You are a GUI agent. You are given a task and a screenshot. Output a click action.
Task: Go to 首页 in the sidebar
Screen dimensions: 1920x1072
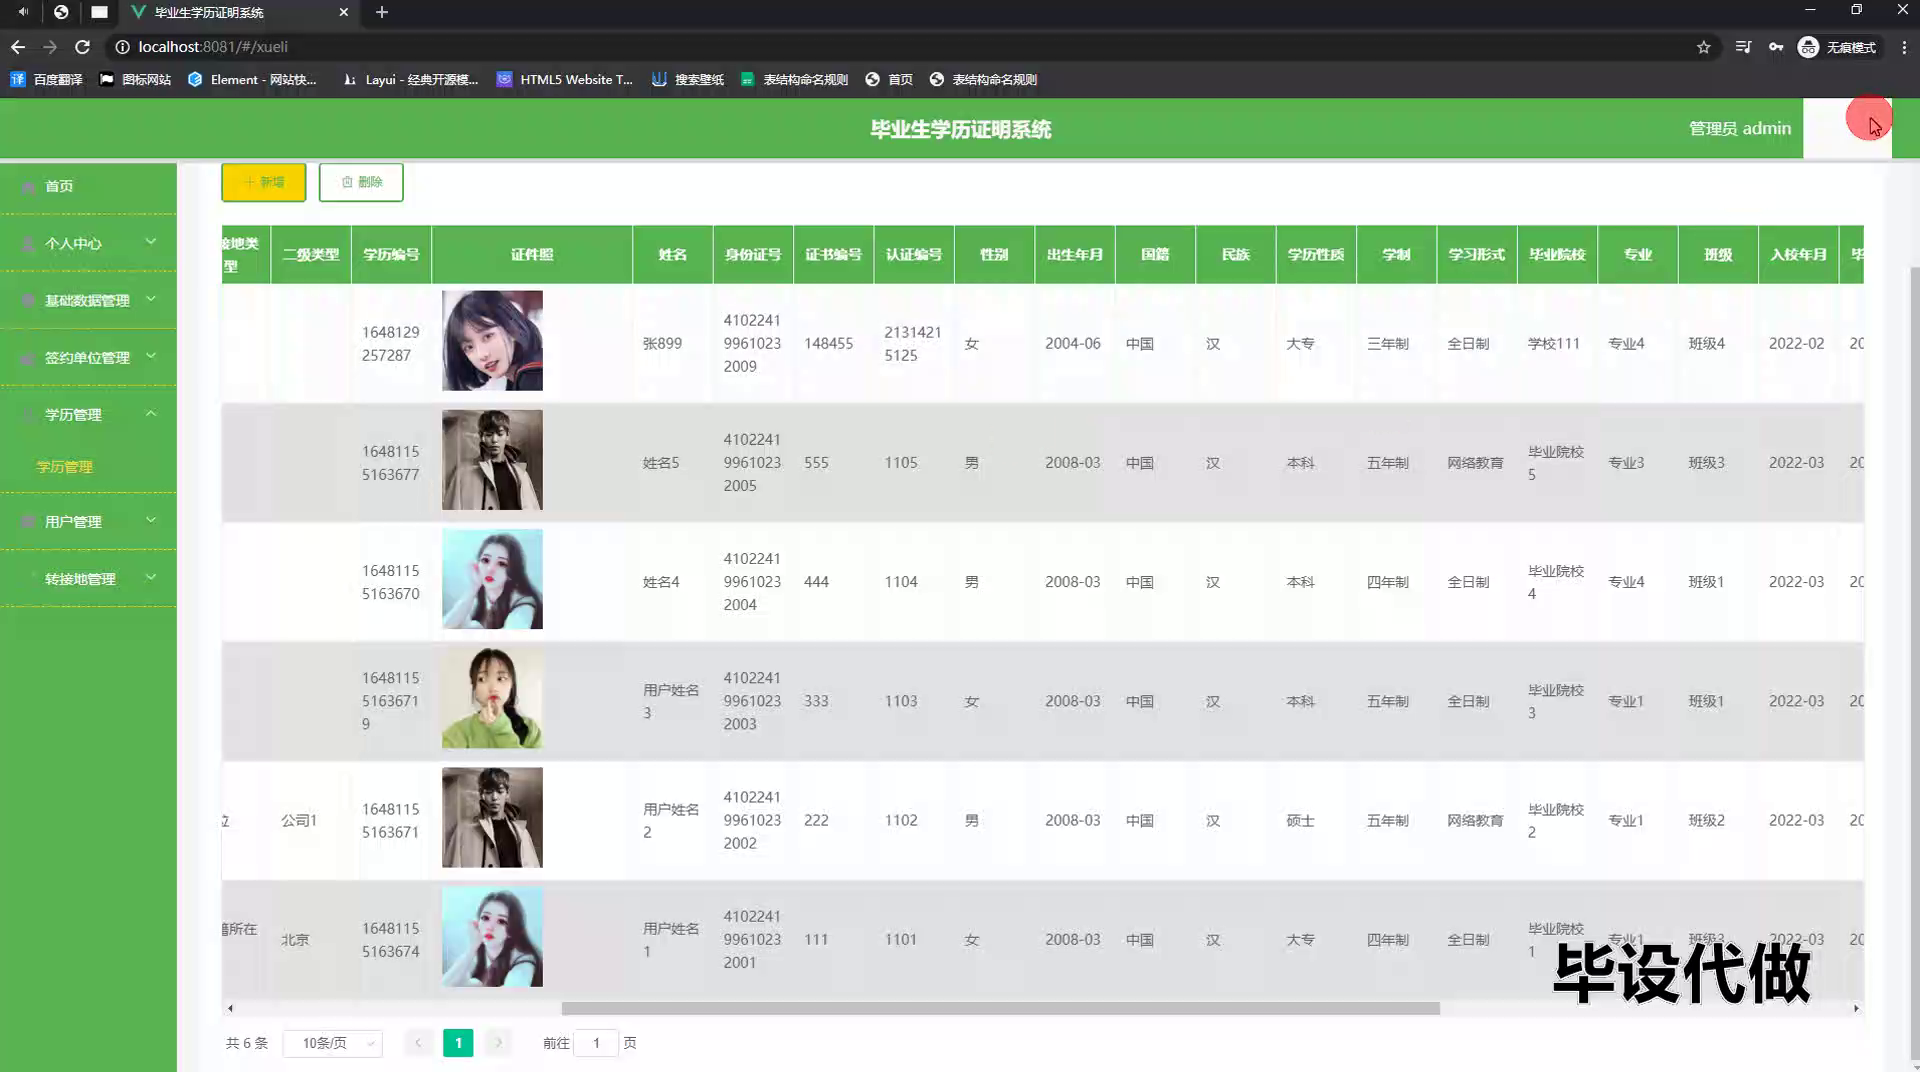click(88, 186)
